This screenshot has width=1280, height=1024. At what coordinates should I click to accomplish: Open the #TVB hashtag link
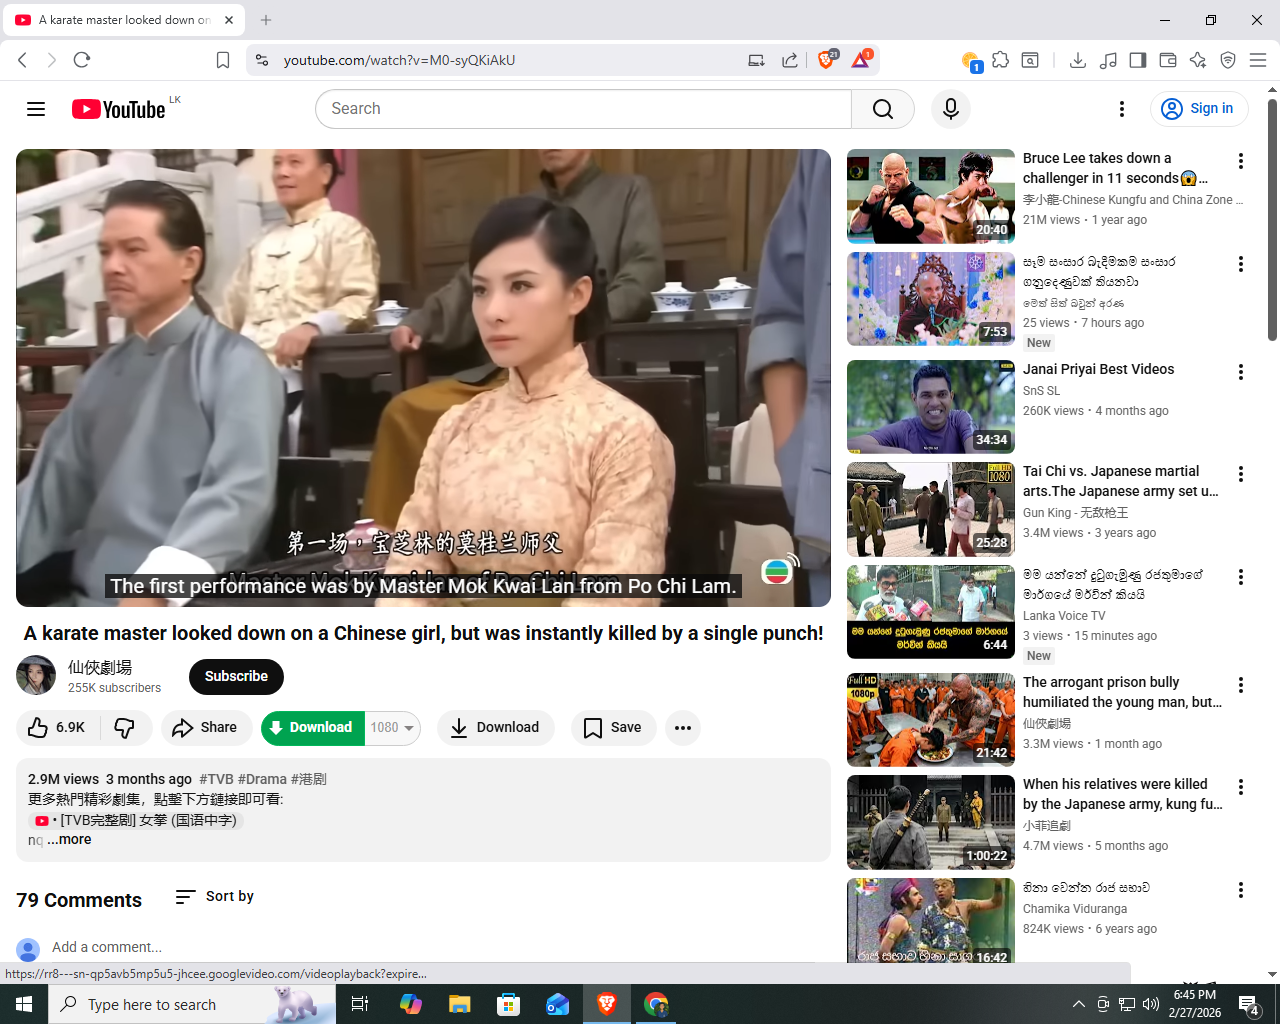[216, 779]
